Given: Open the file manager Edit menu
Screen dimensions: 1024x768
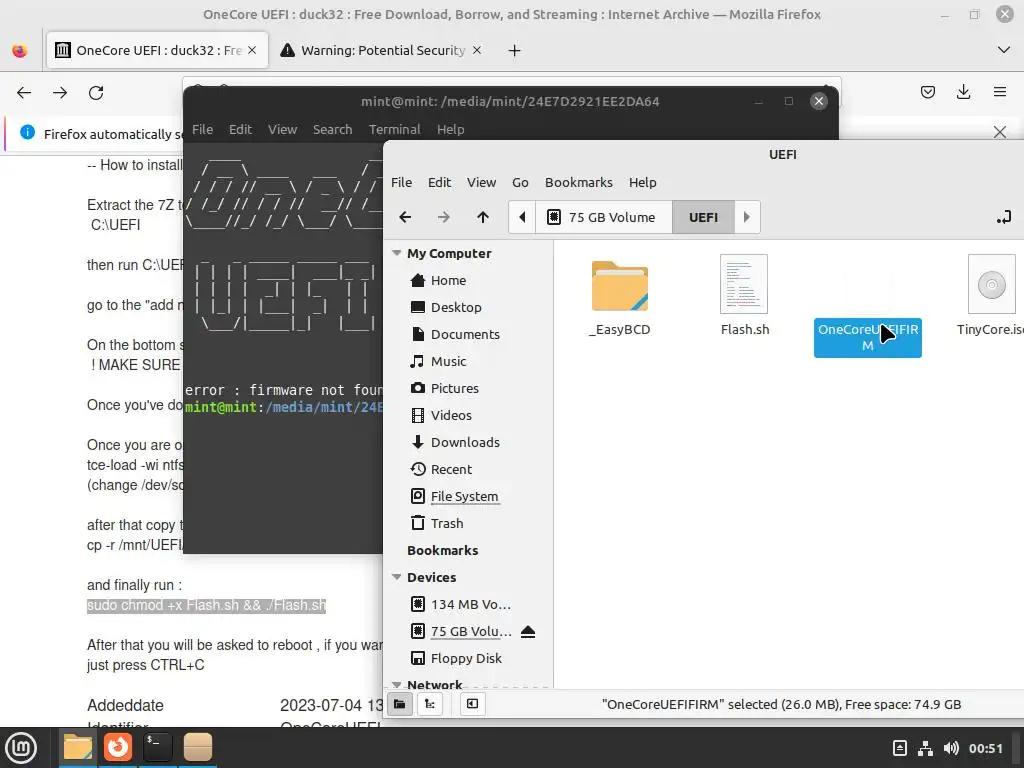Looking at the screenshot, I should pyautogui.click(x=439, y=182).
